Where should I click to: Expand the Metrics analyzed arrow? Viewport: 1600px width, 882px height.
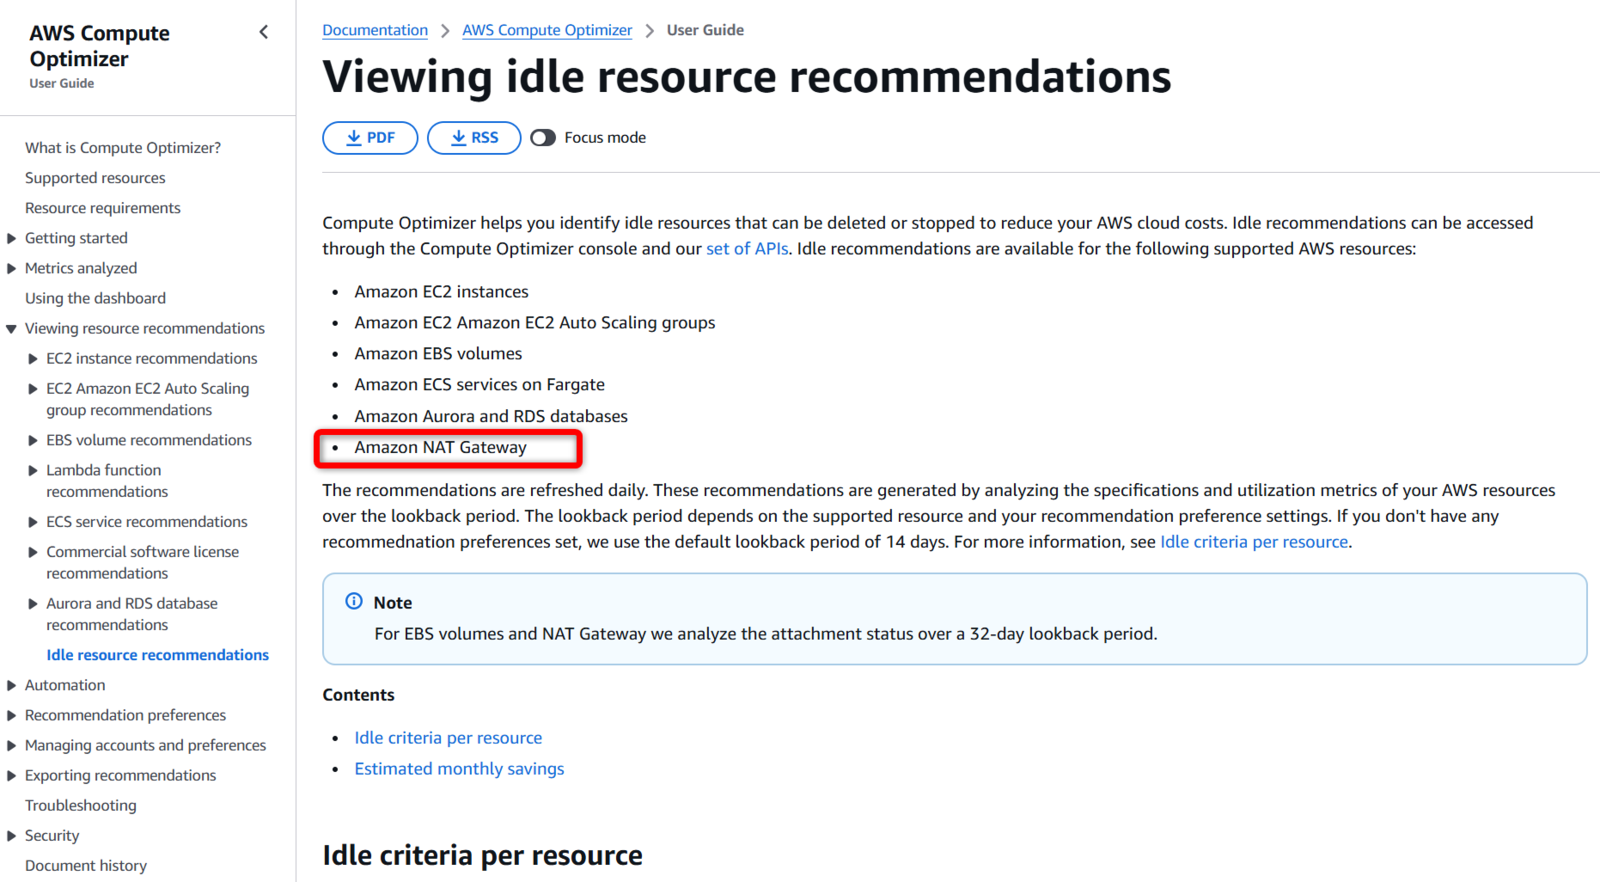11,268
